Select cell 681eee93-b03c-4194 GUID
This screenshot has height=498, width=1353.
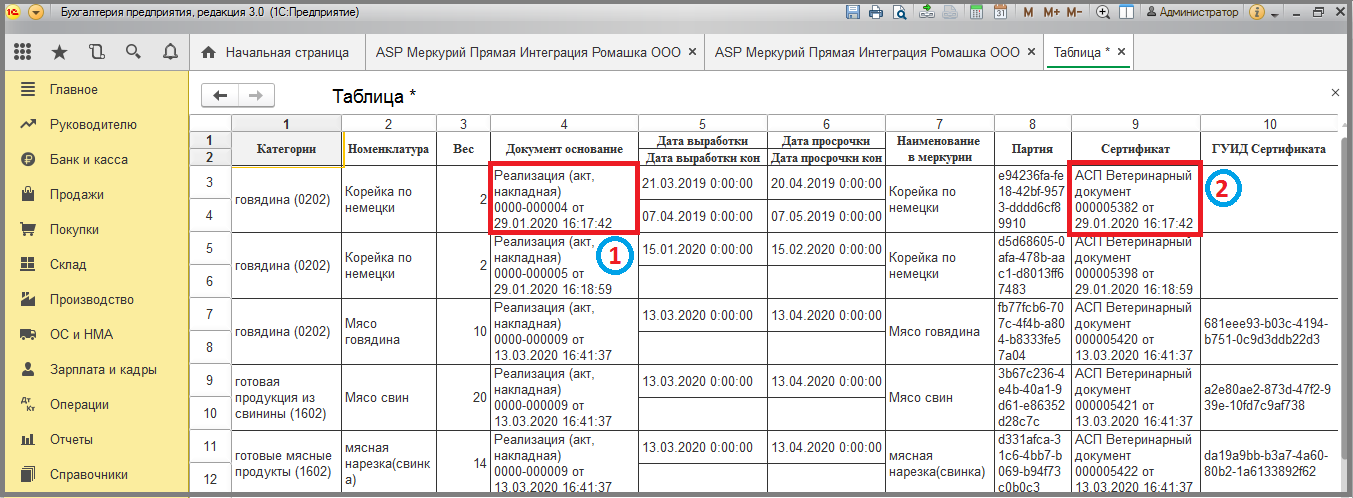[x=1269, y=332]
